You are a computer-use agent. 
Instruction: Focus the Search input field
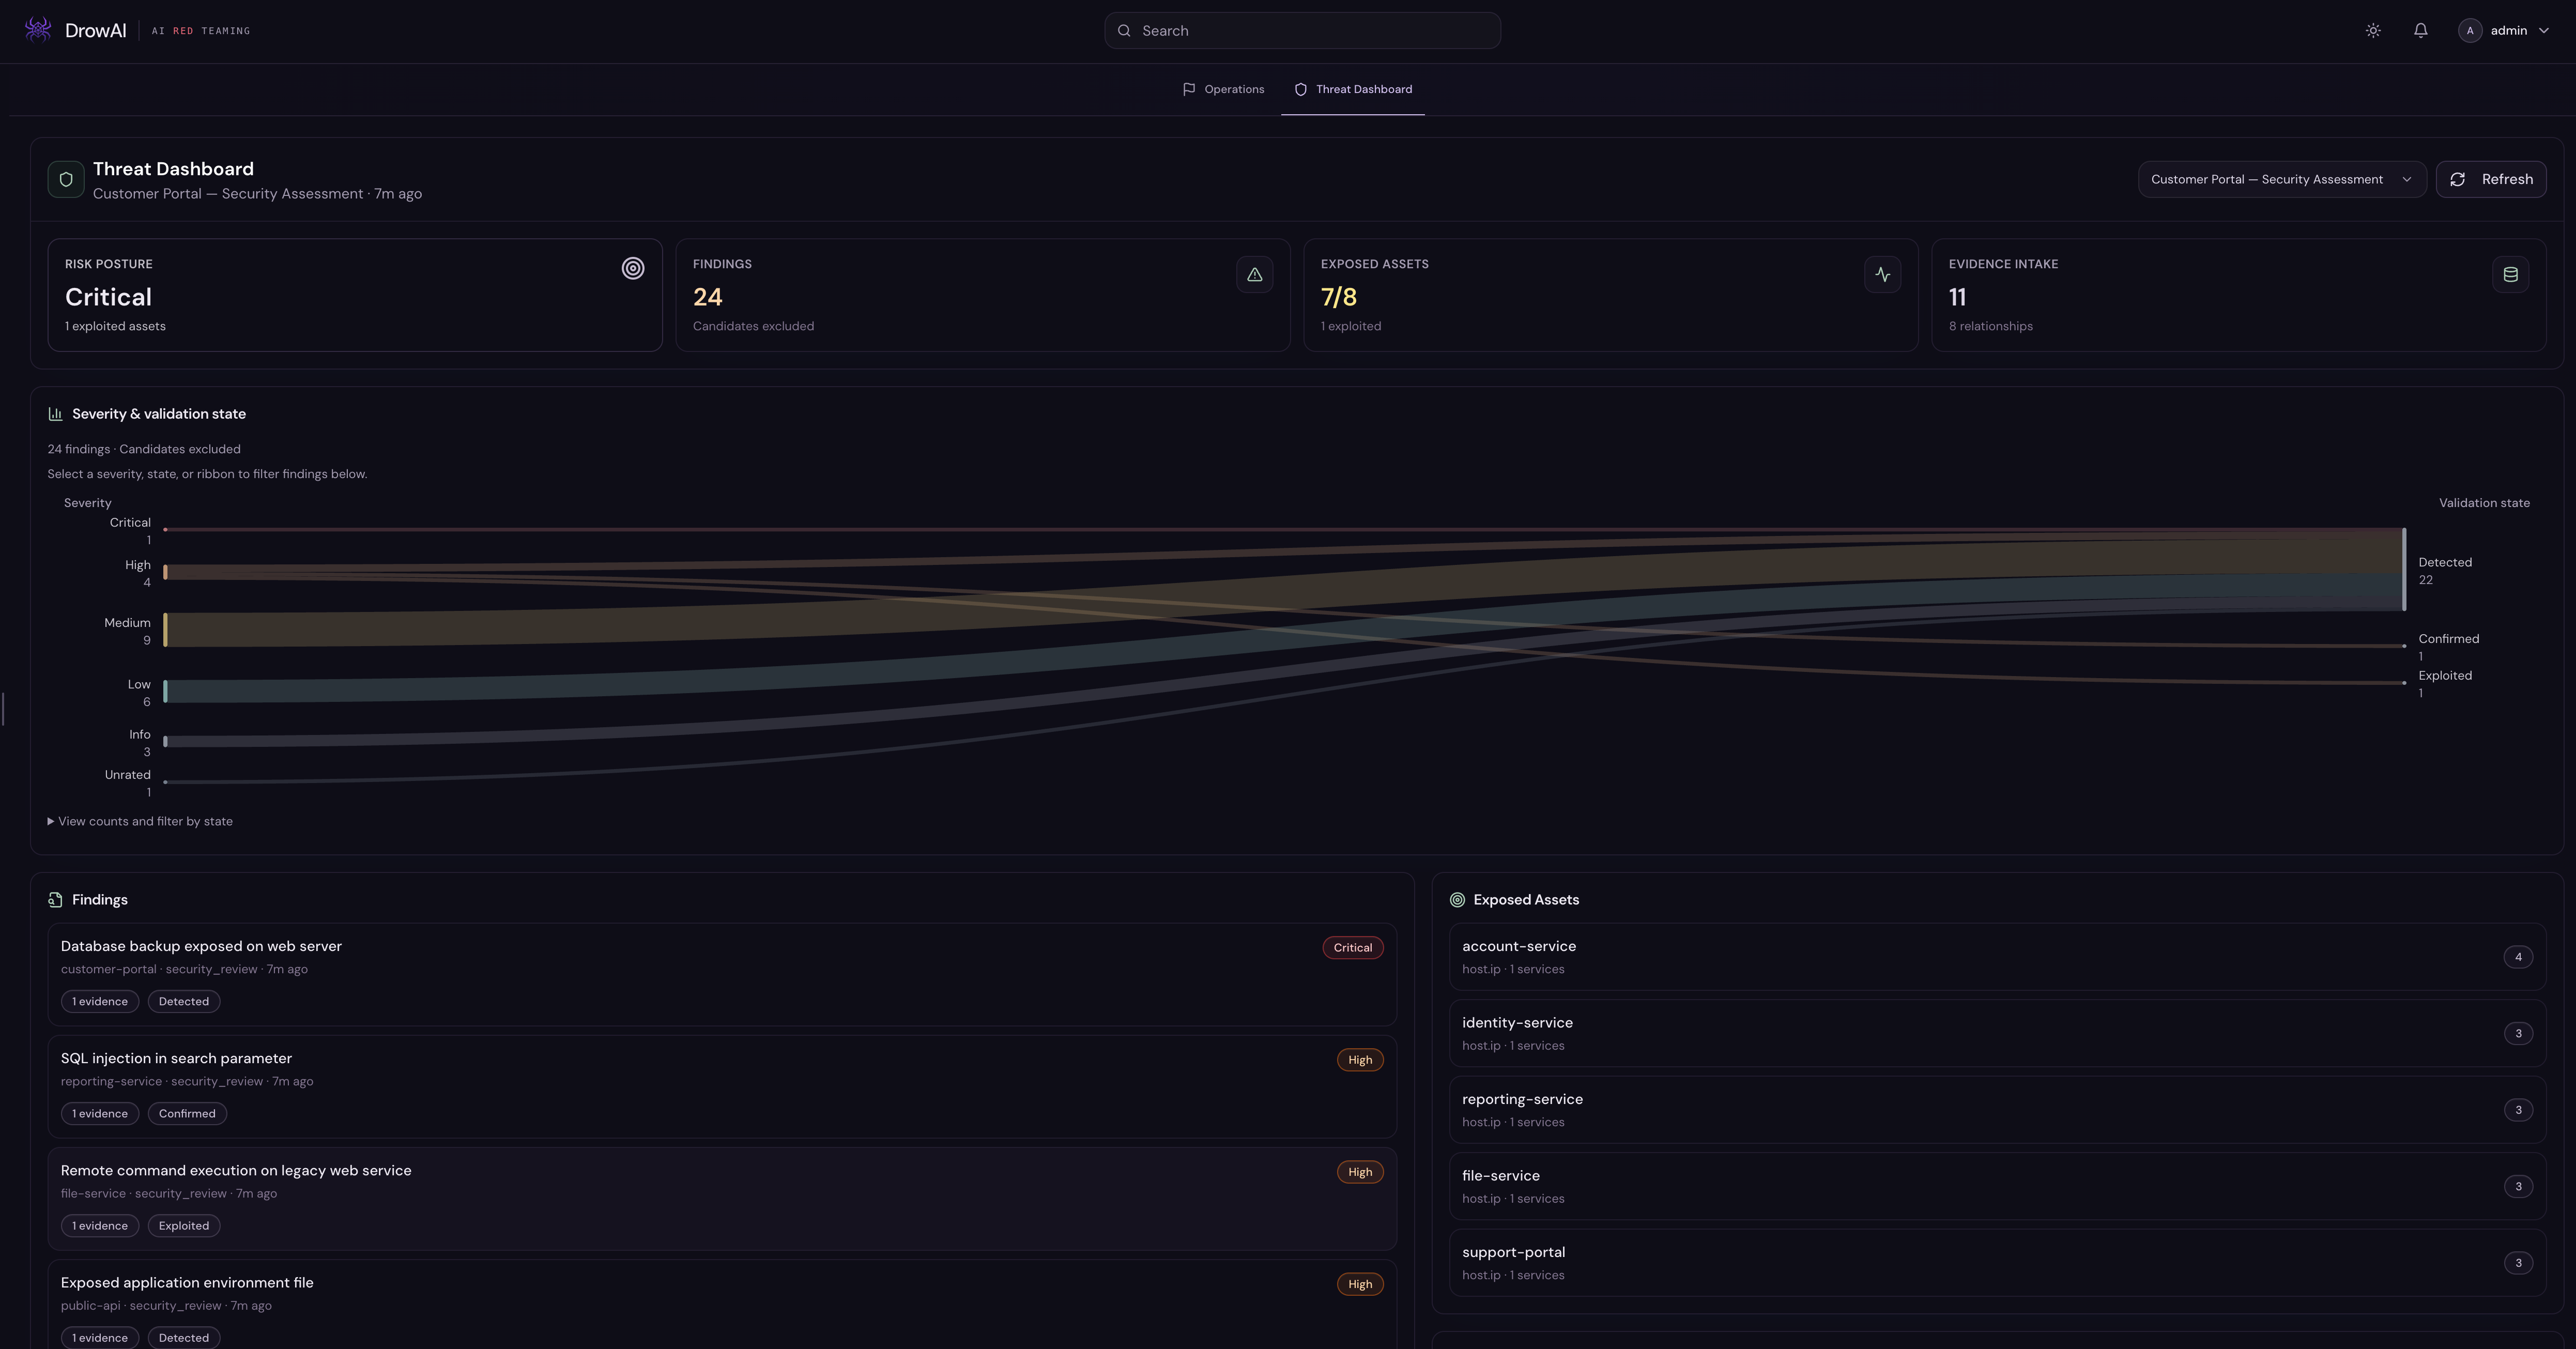[1302, 31]
